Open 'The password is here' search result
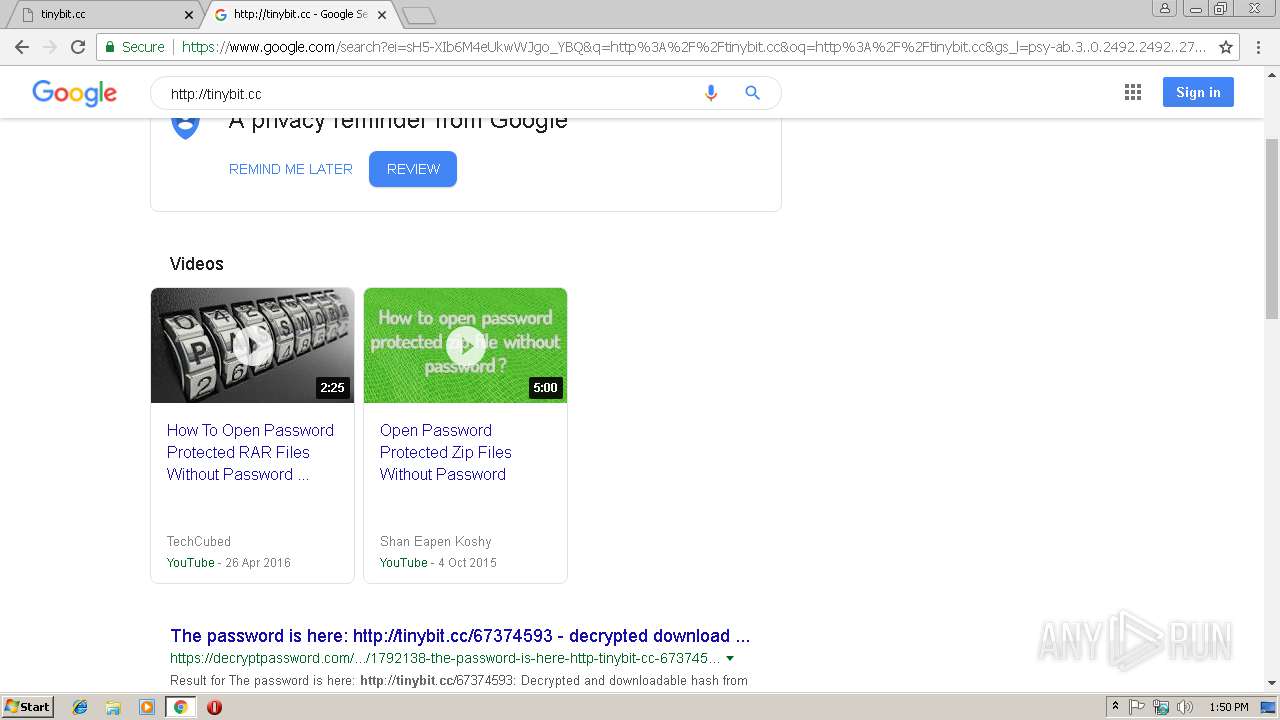This screenshot has height=720, width=1280. pyautogui.click(x=460, y=635)
